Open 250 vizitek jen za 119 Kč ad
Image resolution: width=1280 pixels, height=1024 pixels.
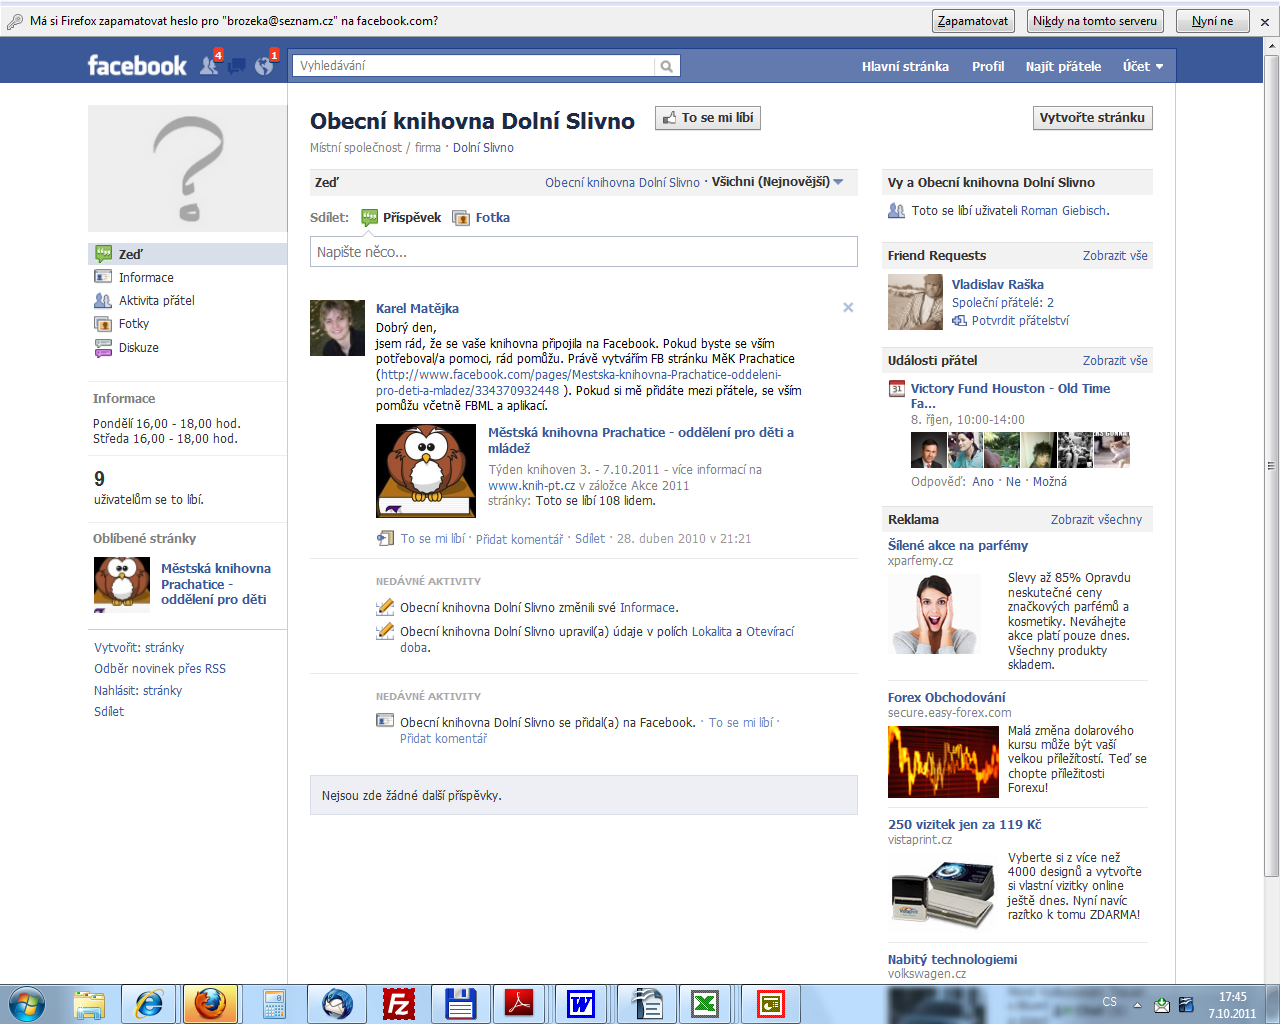965,825
